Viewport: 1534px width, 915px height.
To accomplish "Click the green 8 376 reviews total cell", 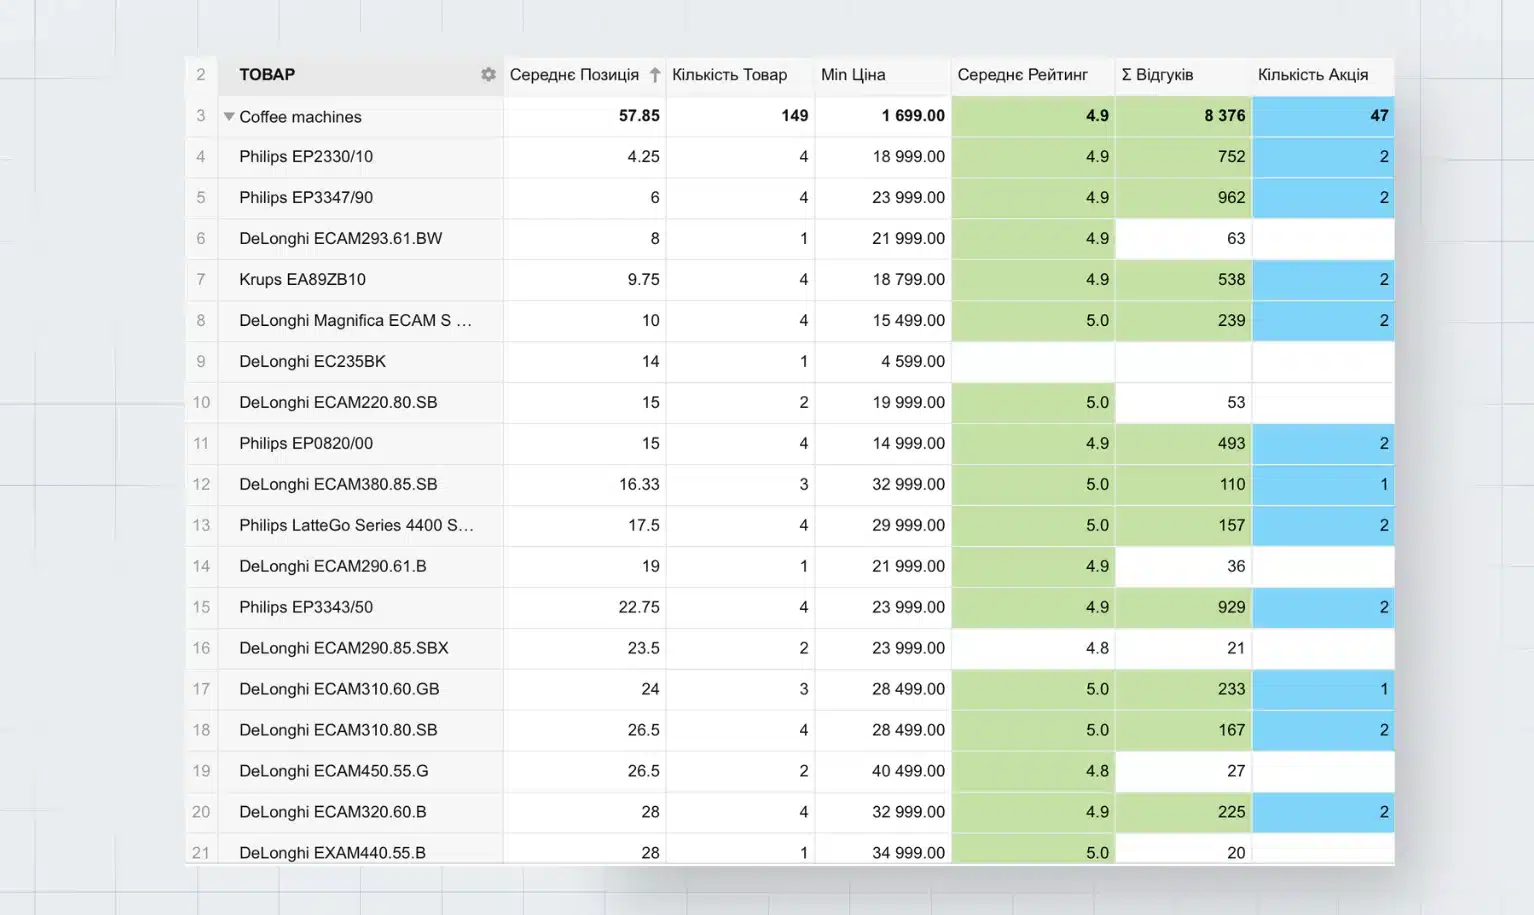I will 1183,116.
